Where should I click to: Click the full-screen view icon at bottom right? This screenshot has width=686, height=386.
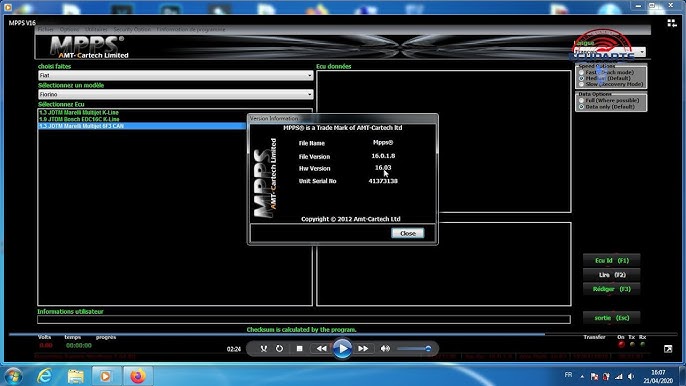668,349
